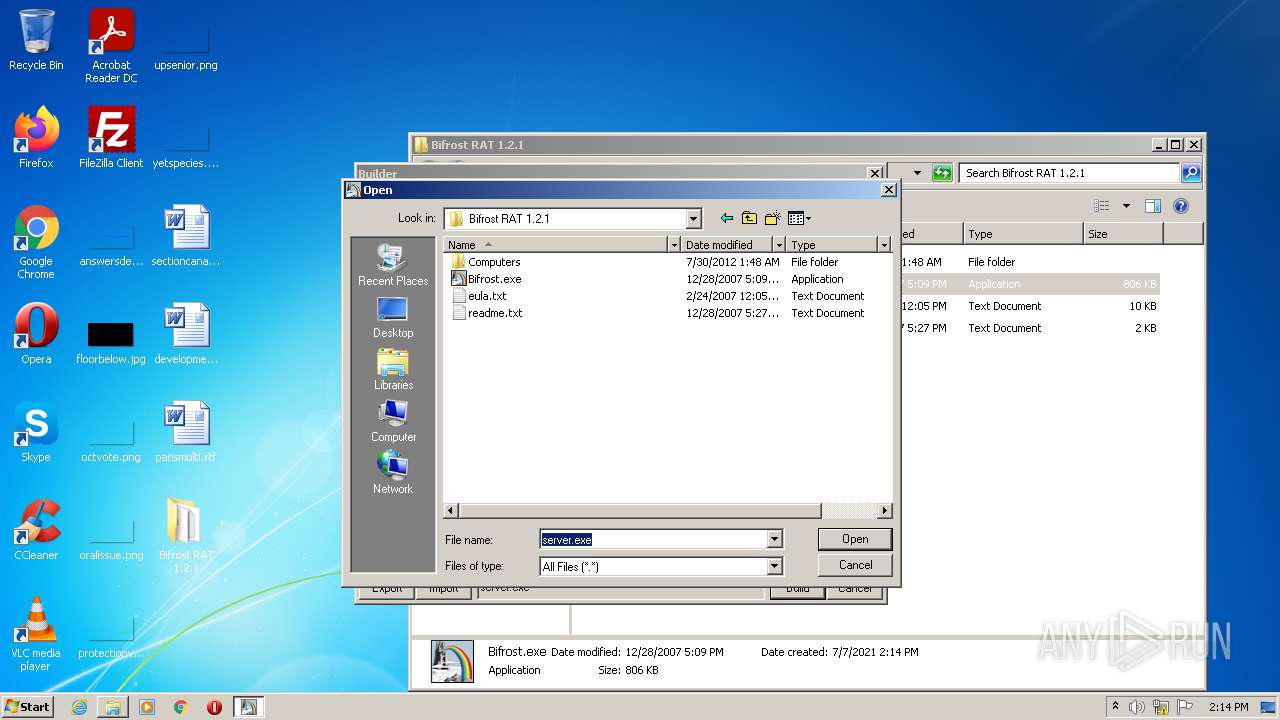The width and height of the screenshot is (1280, 720).
Task: Open the Skype desktop shortcut
Action: point(36,431)
